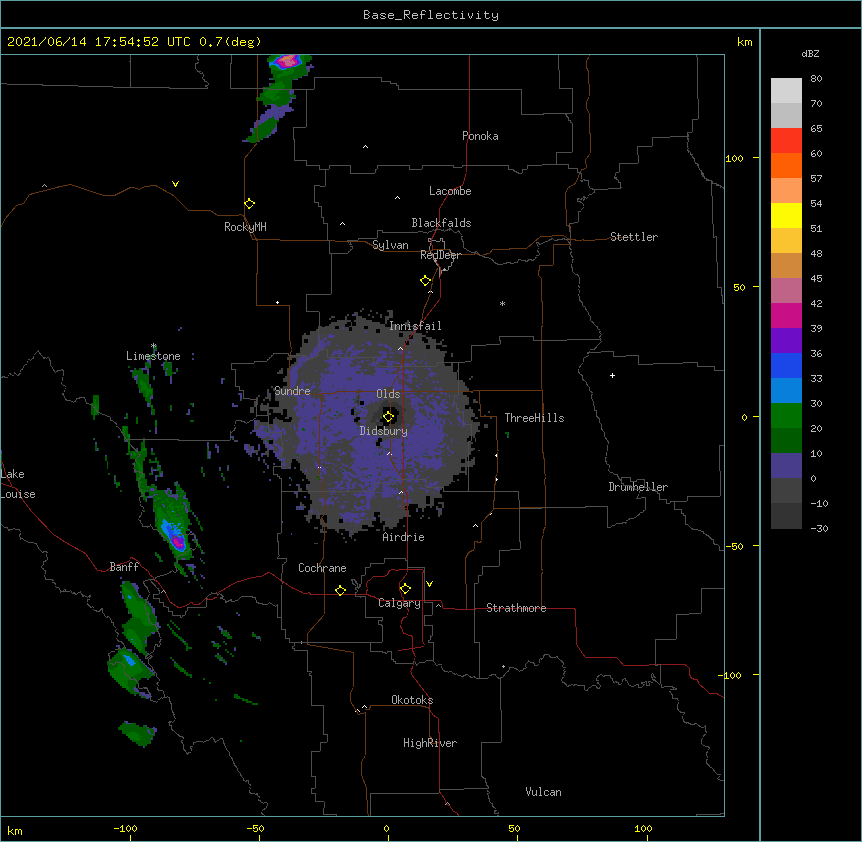
Task: Click the blue 36 dBZ legend swatch
Action: coord(786,365)
